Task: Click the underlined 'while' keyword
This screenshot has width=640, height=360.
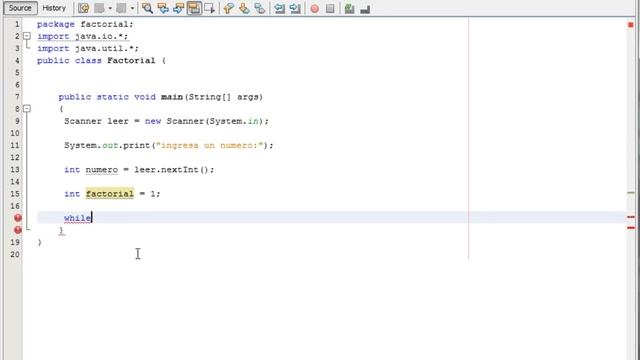Action: [78, 218]
